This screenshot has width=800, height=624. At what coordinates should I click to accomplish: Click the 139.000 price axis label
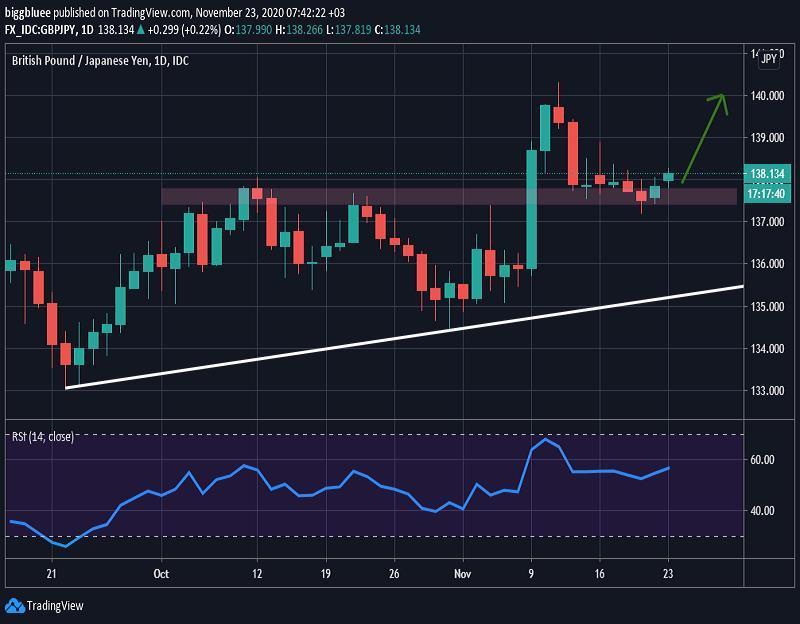pos(767,137)
